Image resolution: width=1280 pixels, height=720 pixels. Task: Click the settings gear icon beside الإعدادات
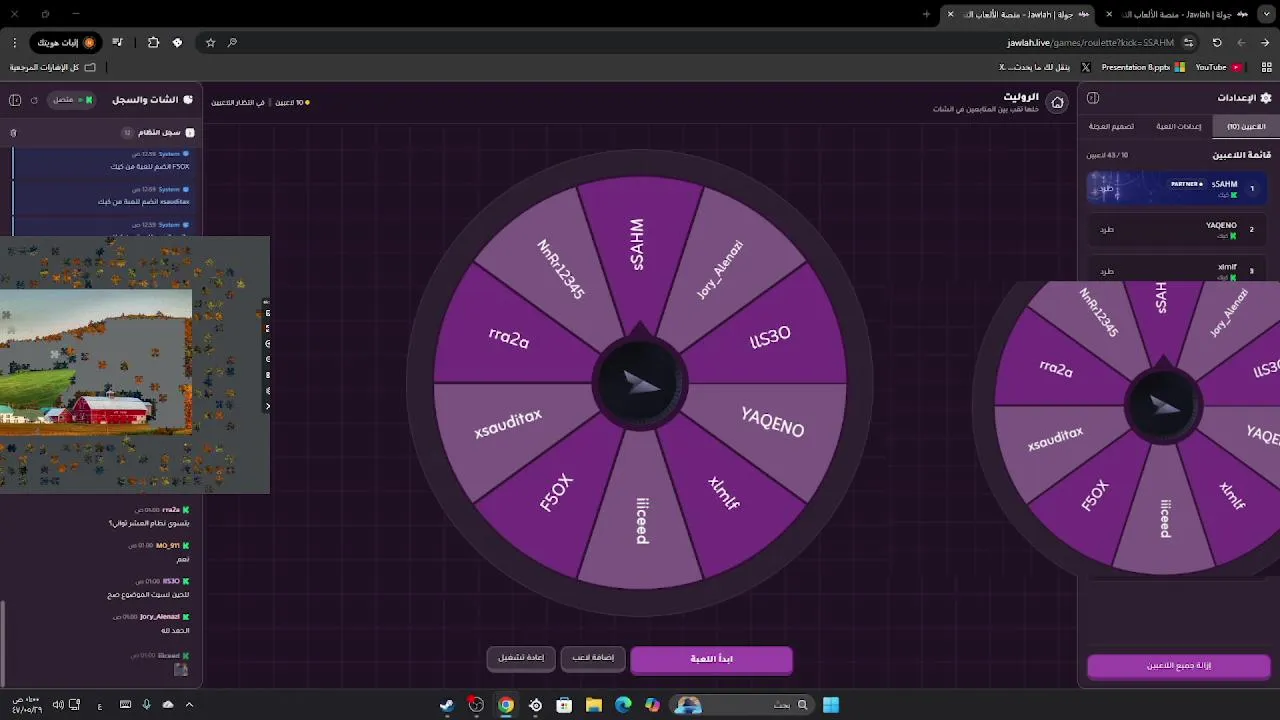pos(1266,98)
